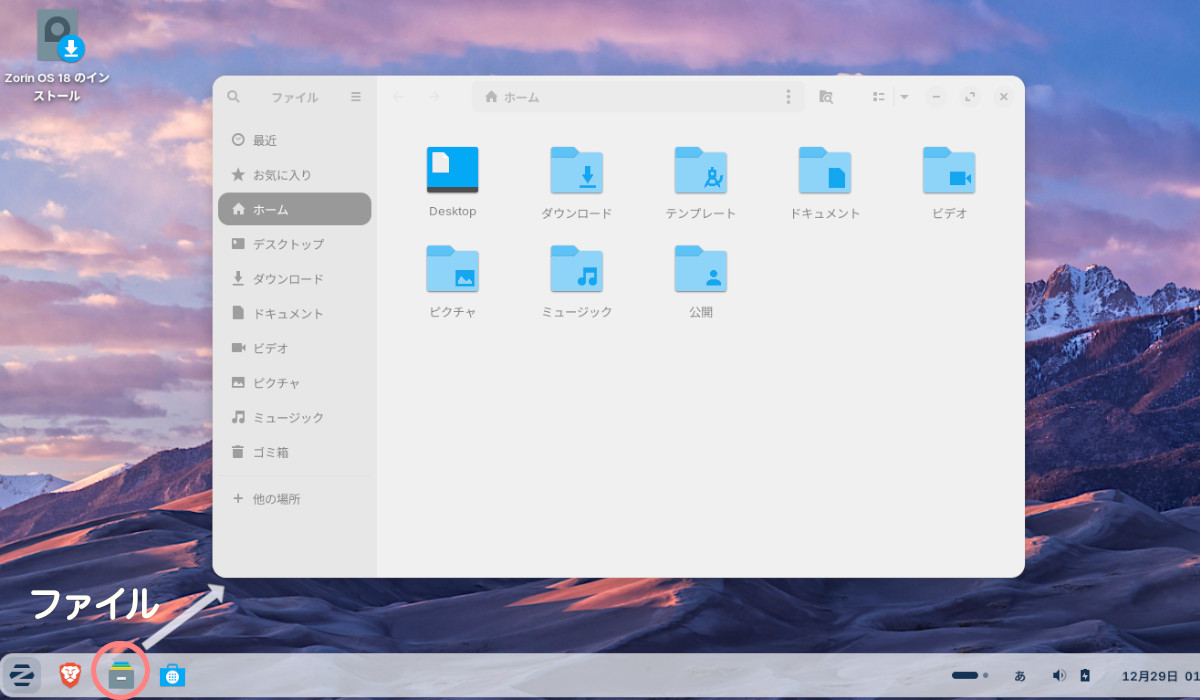Open the 公開 public folder
Screen dimensions: 1200x700
[x=700, y=269]
